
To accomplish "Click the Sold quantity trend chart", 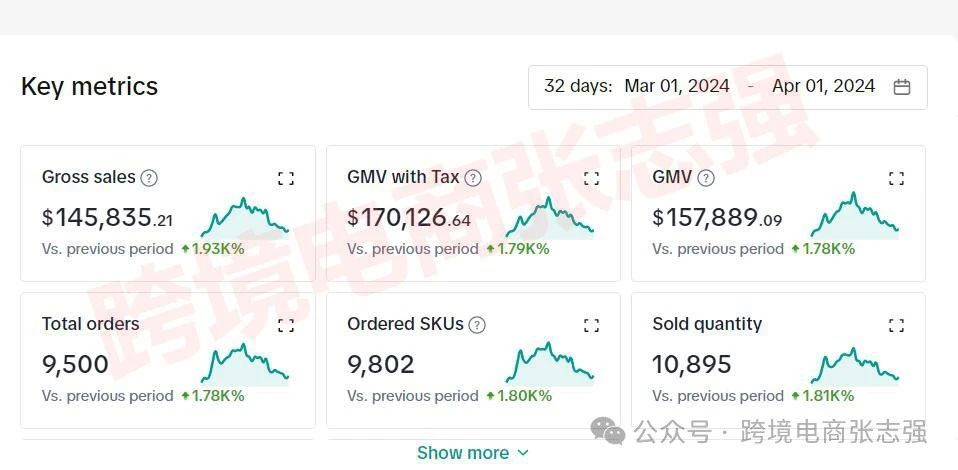I will 854,364.
